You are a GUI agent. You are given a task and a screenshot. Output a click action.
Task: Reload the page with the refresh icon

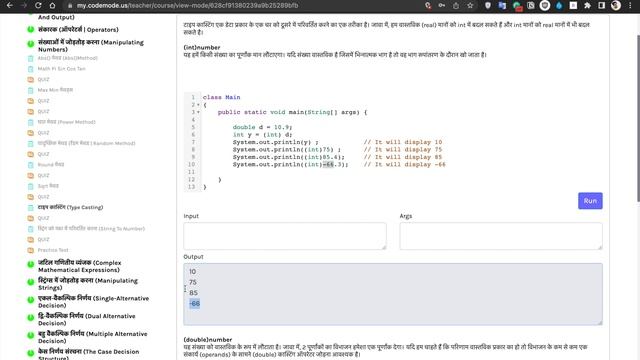38,5
